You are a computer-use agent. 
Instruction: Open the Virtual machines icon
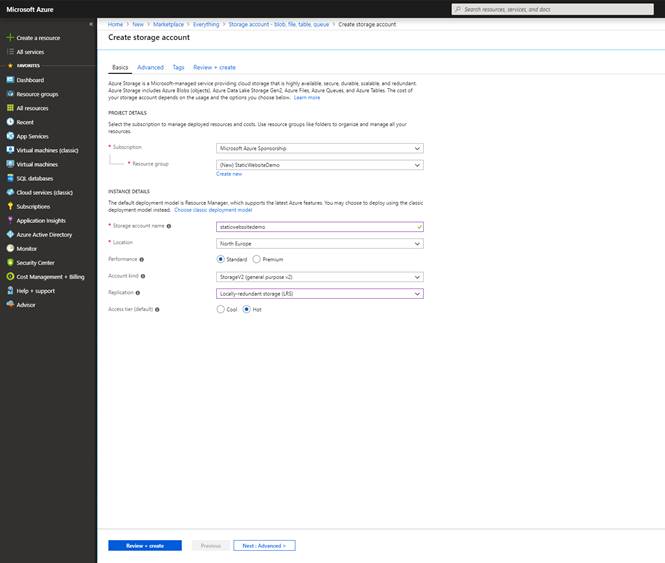pyautogui.click(x=10, y=164)
